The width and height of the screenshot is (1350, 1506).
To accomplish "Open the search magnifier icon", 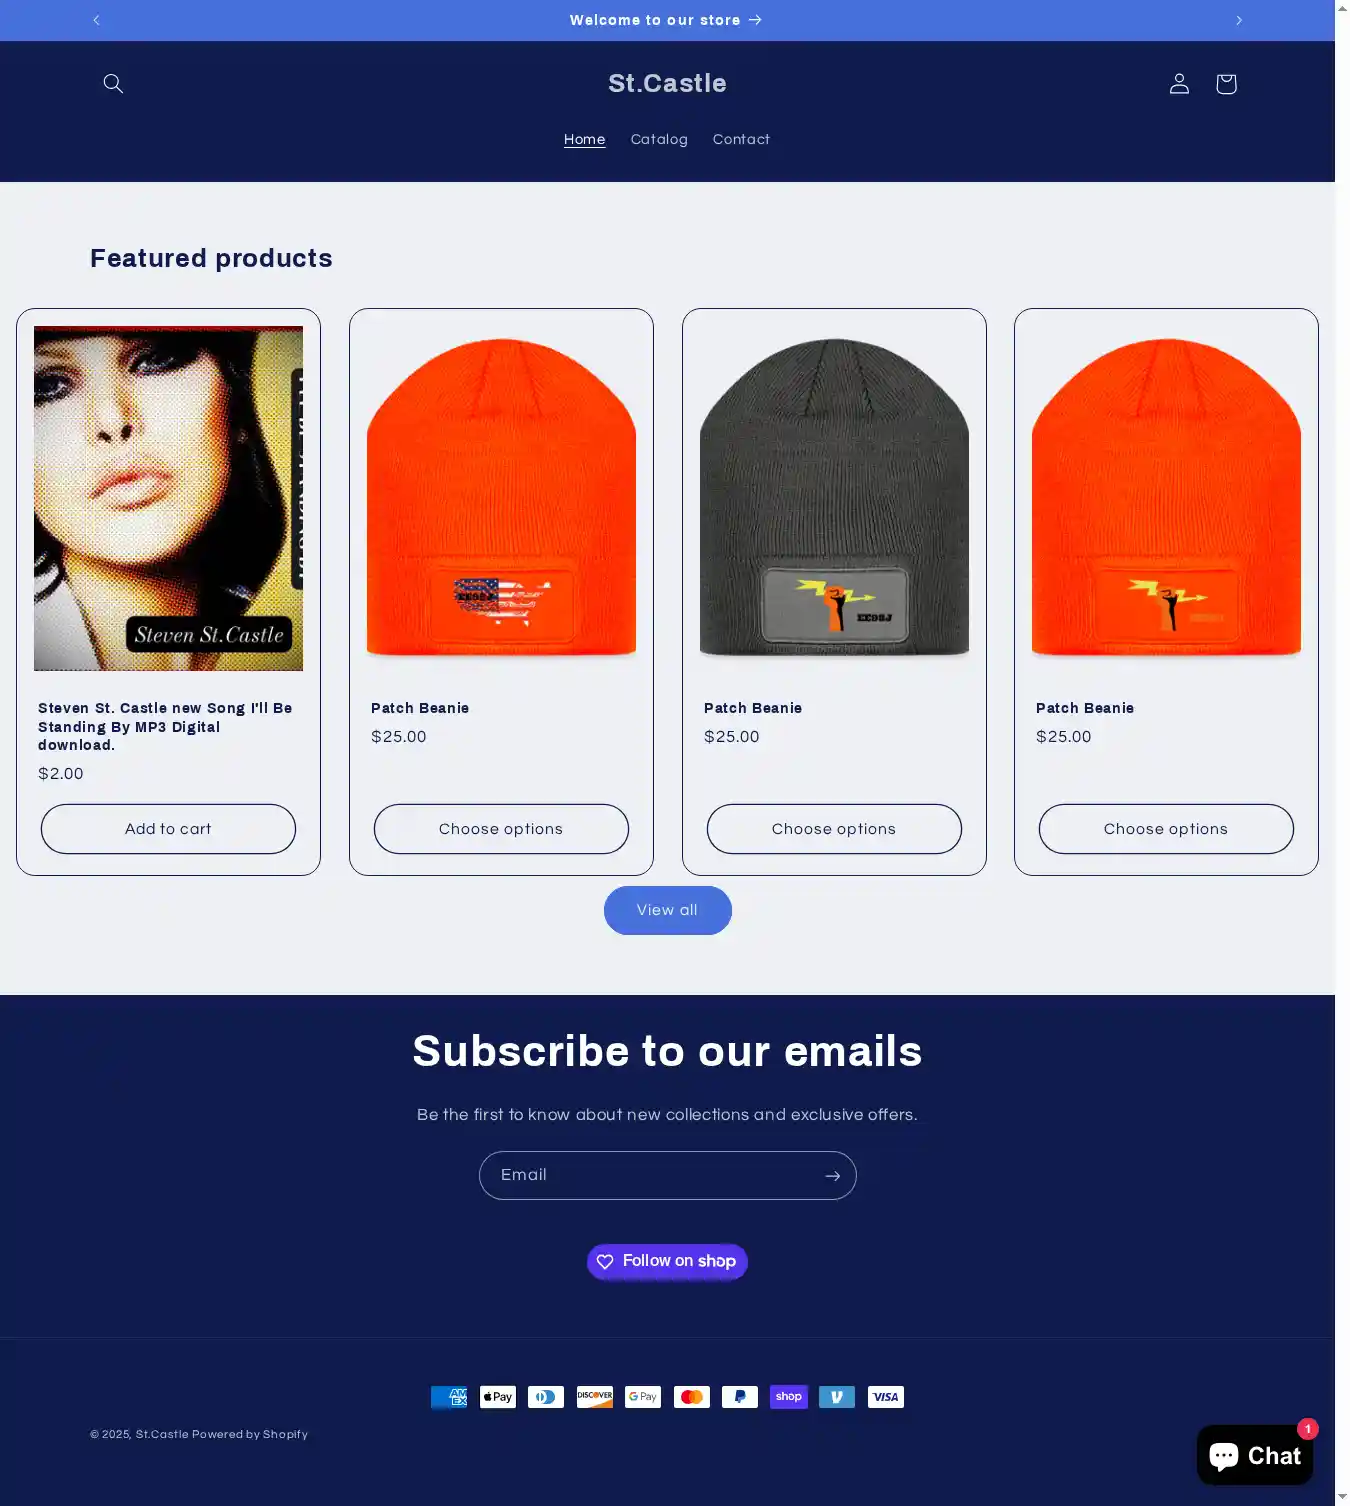I will point(113,84).
